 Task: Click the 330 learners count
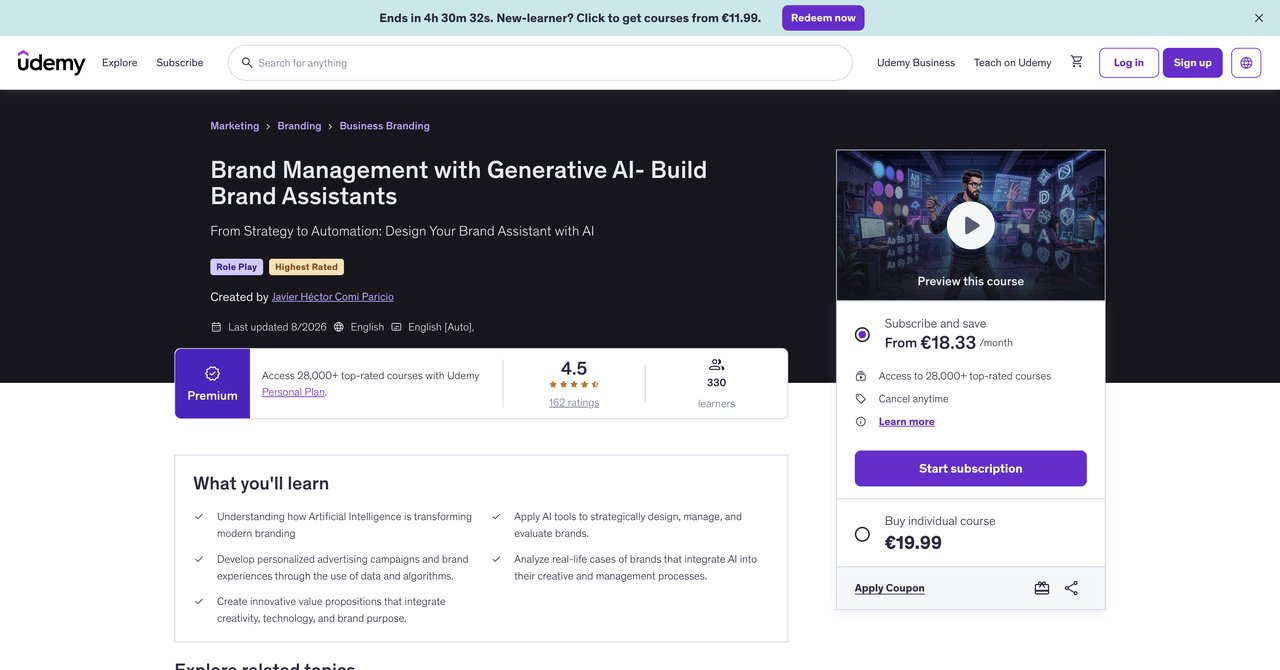click(x=716, y=383)
